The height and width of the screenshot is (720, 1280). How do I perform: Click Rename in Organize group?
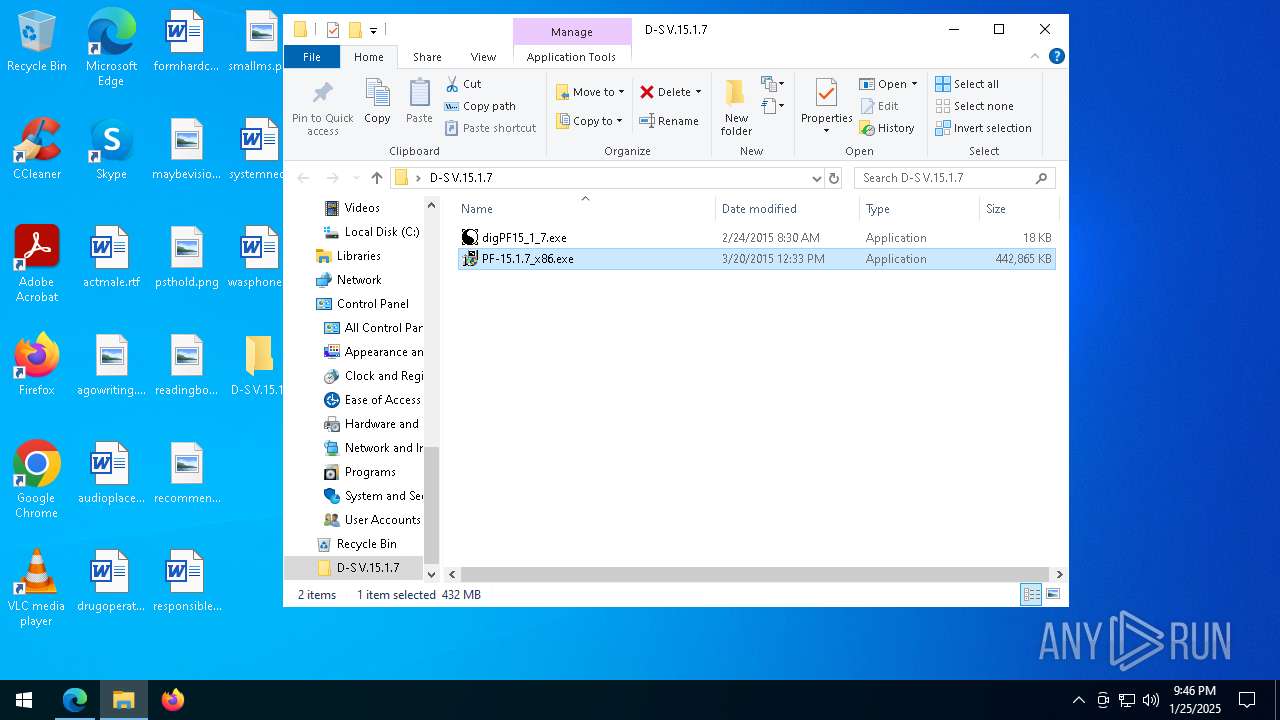[669, 121]
